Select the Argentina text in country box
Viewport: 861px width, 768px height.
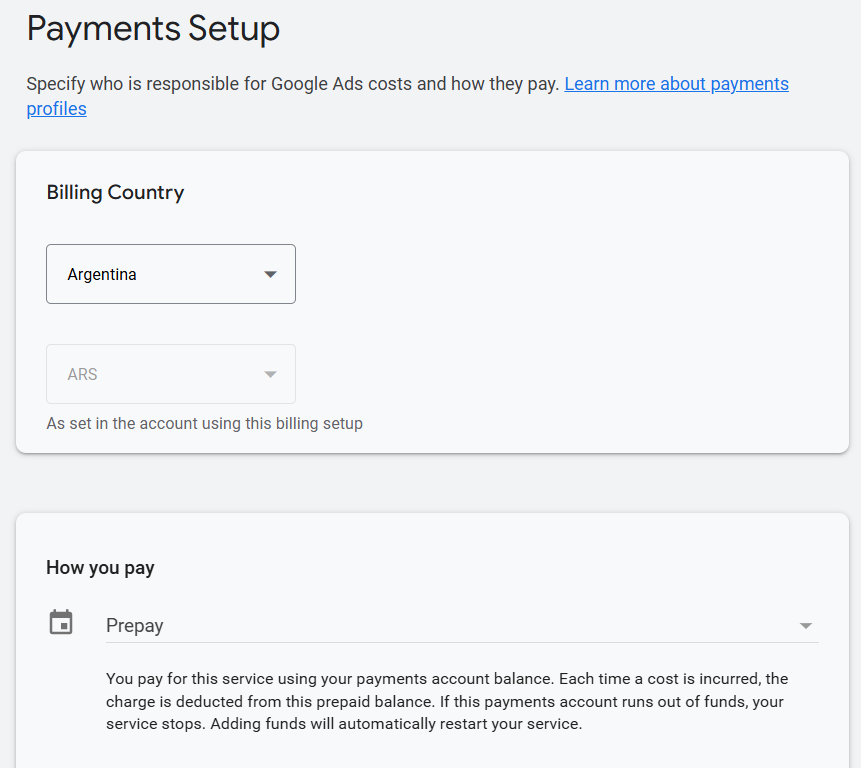click(102, 275)
